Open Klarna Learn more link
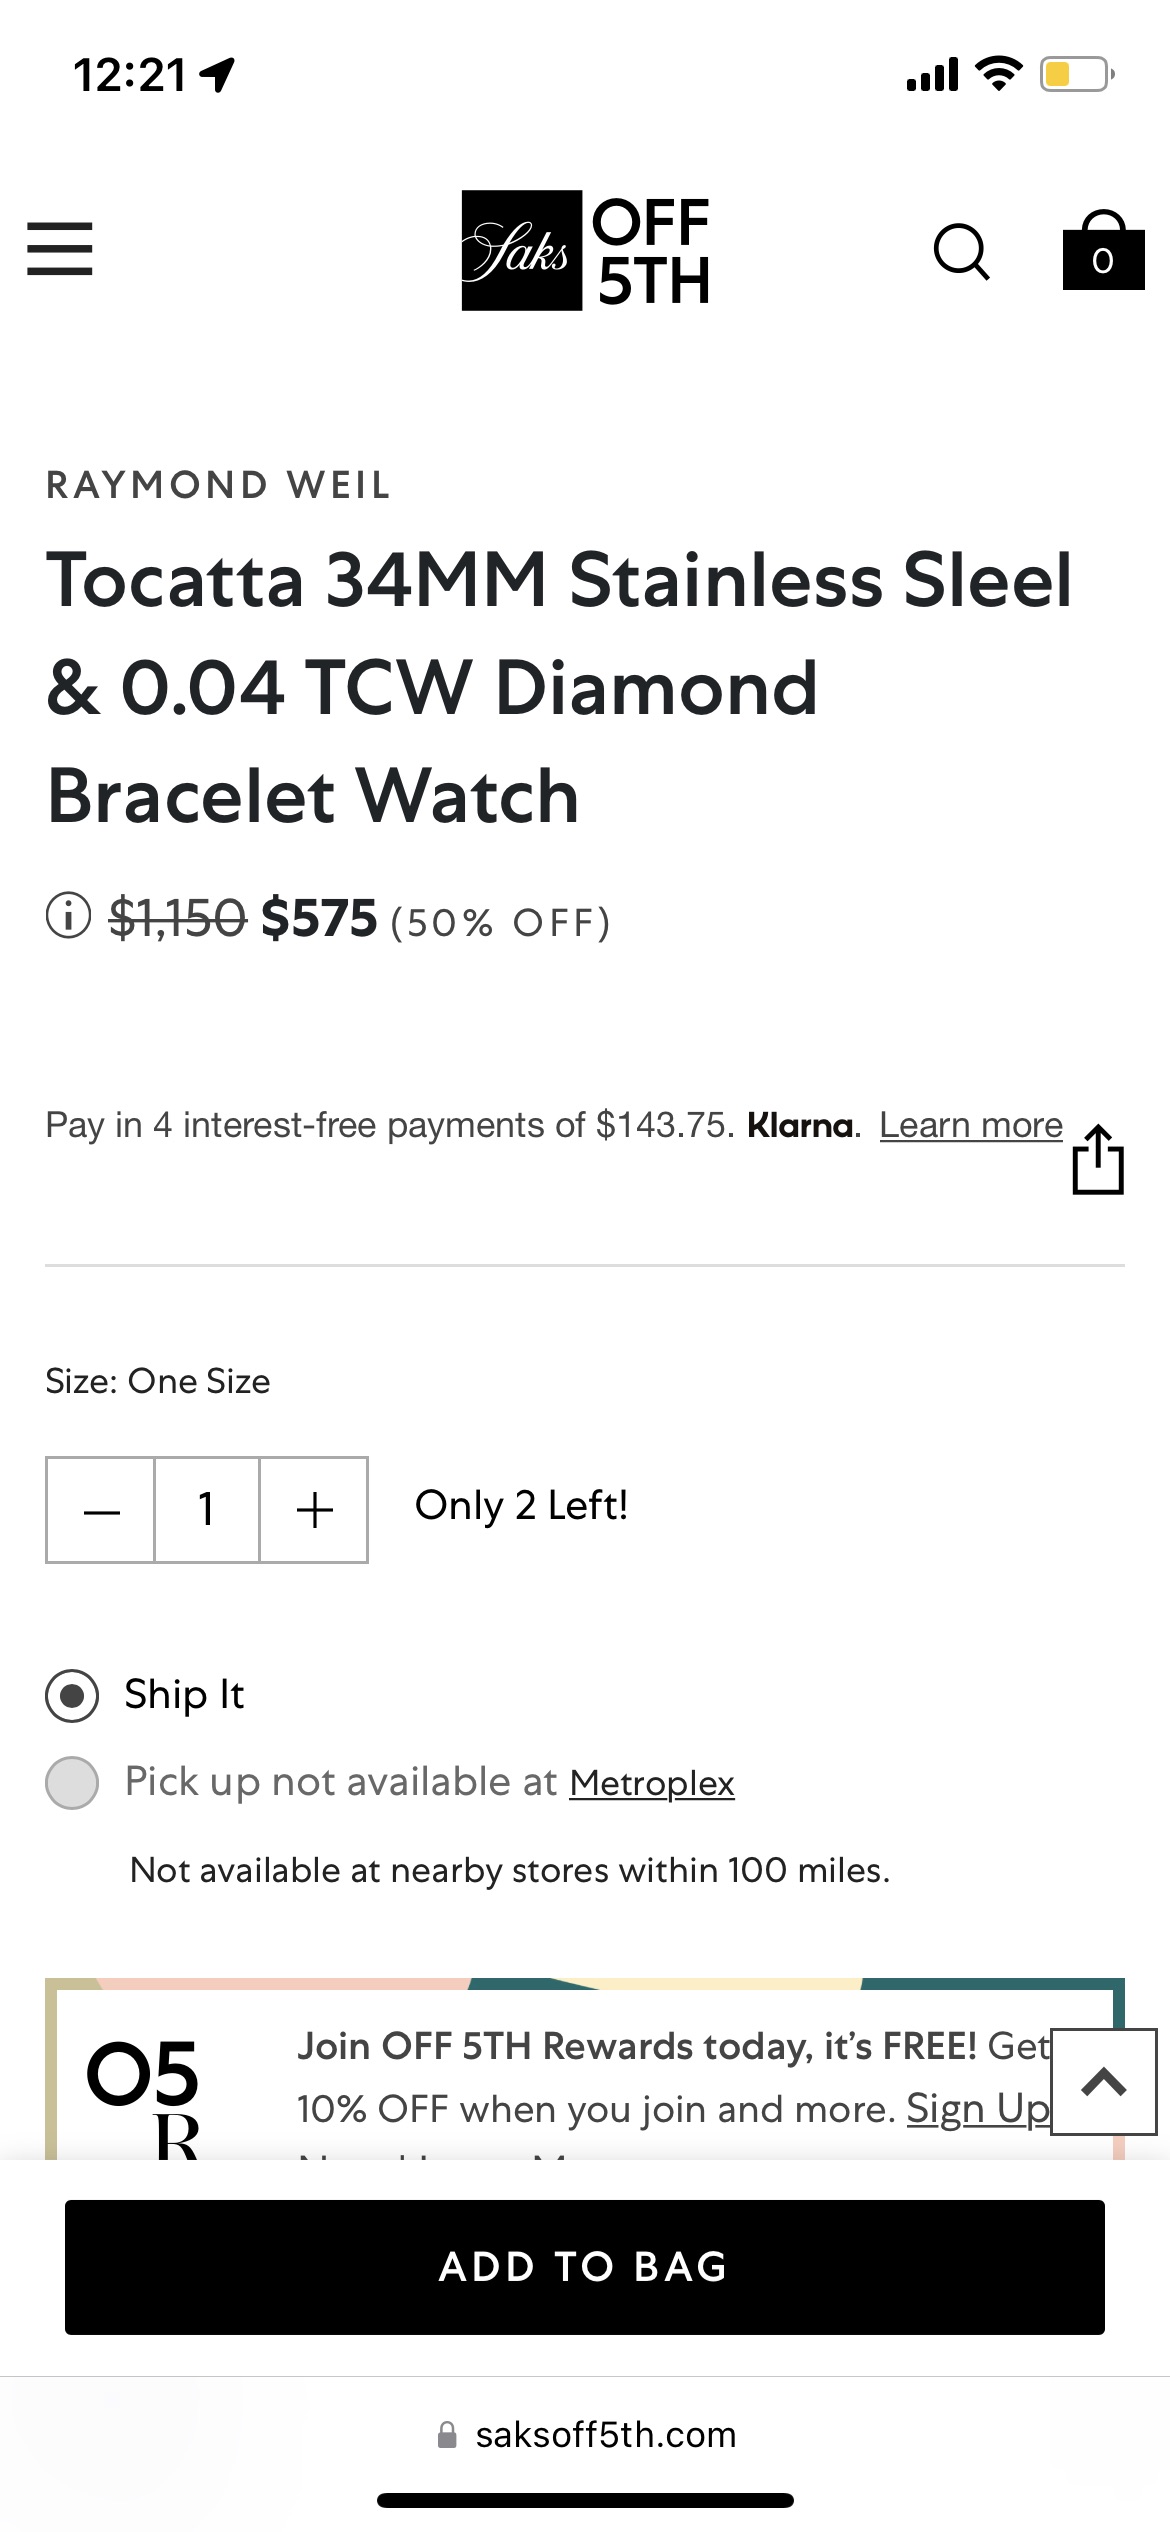The width and height of the screenshot is (1170, 2532). (x=970, y=1126)
